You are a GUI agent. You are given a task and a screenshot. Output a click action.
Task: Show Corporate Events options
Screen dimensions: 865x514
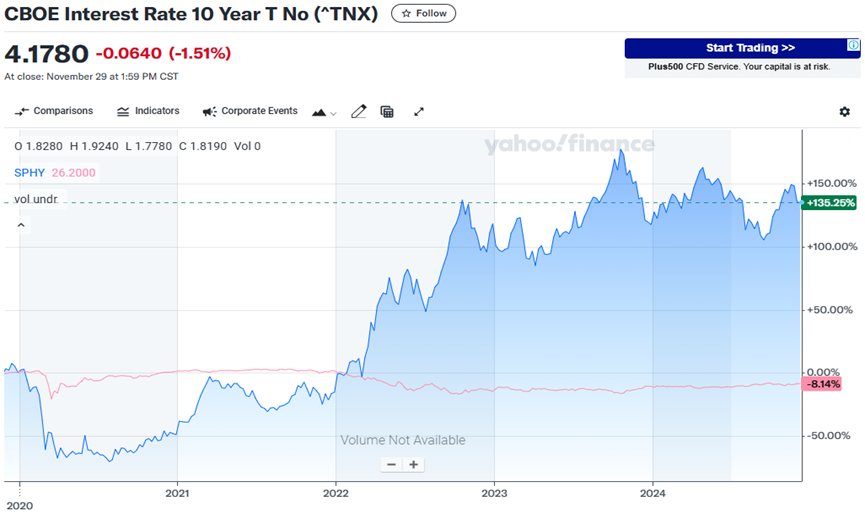coord(250,111)
